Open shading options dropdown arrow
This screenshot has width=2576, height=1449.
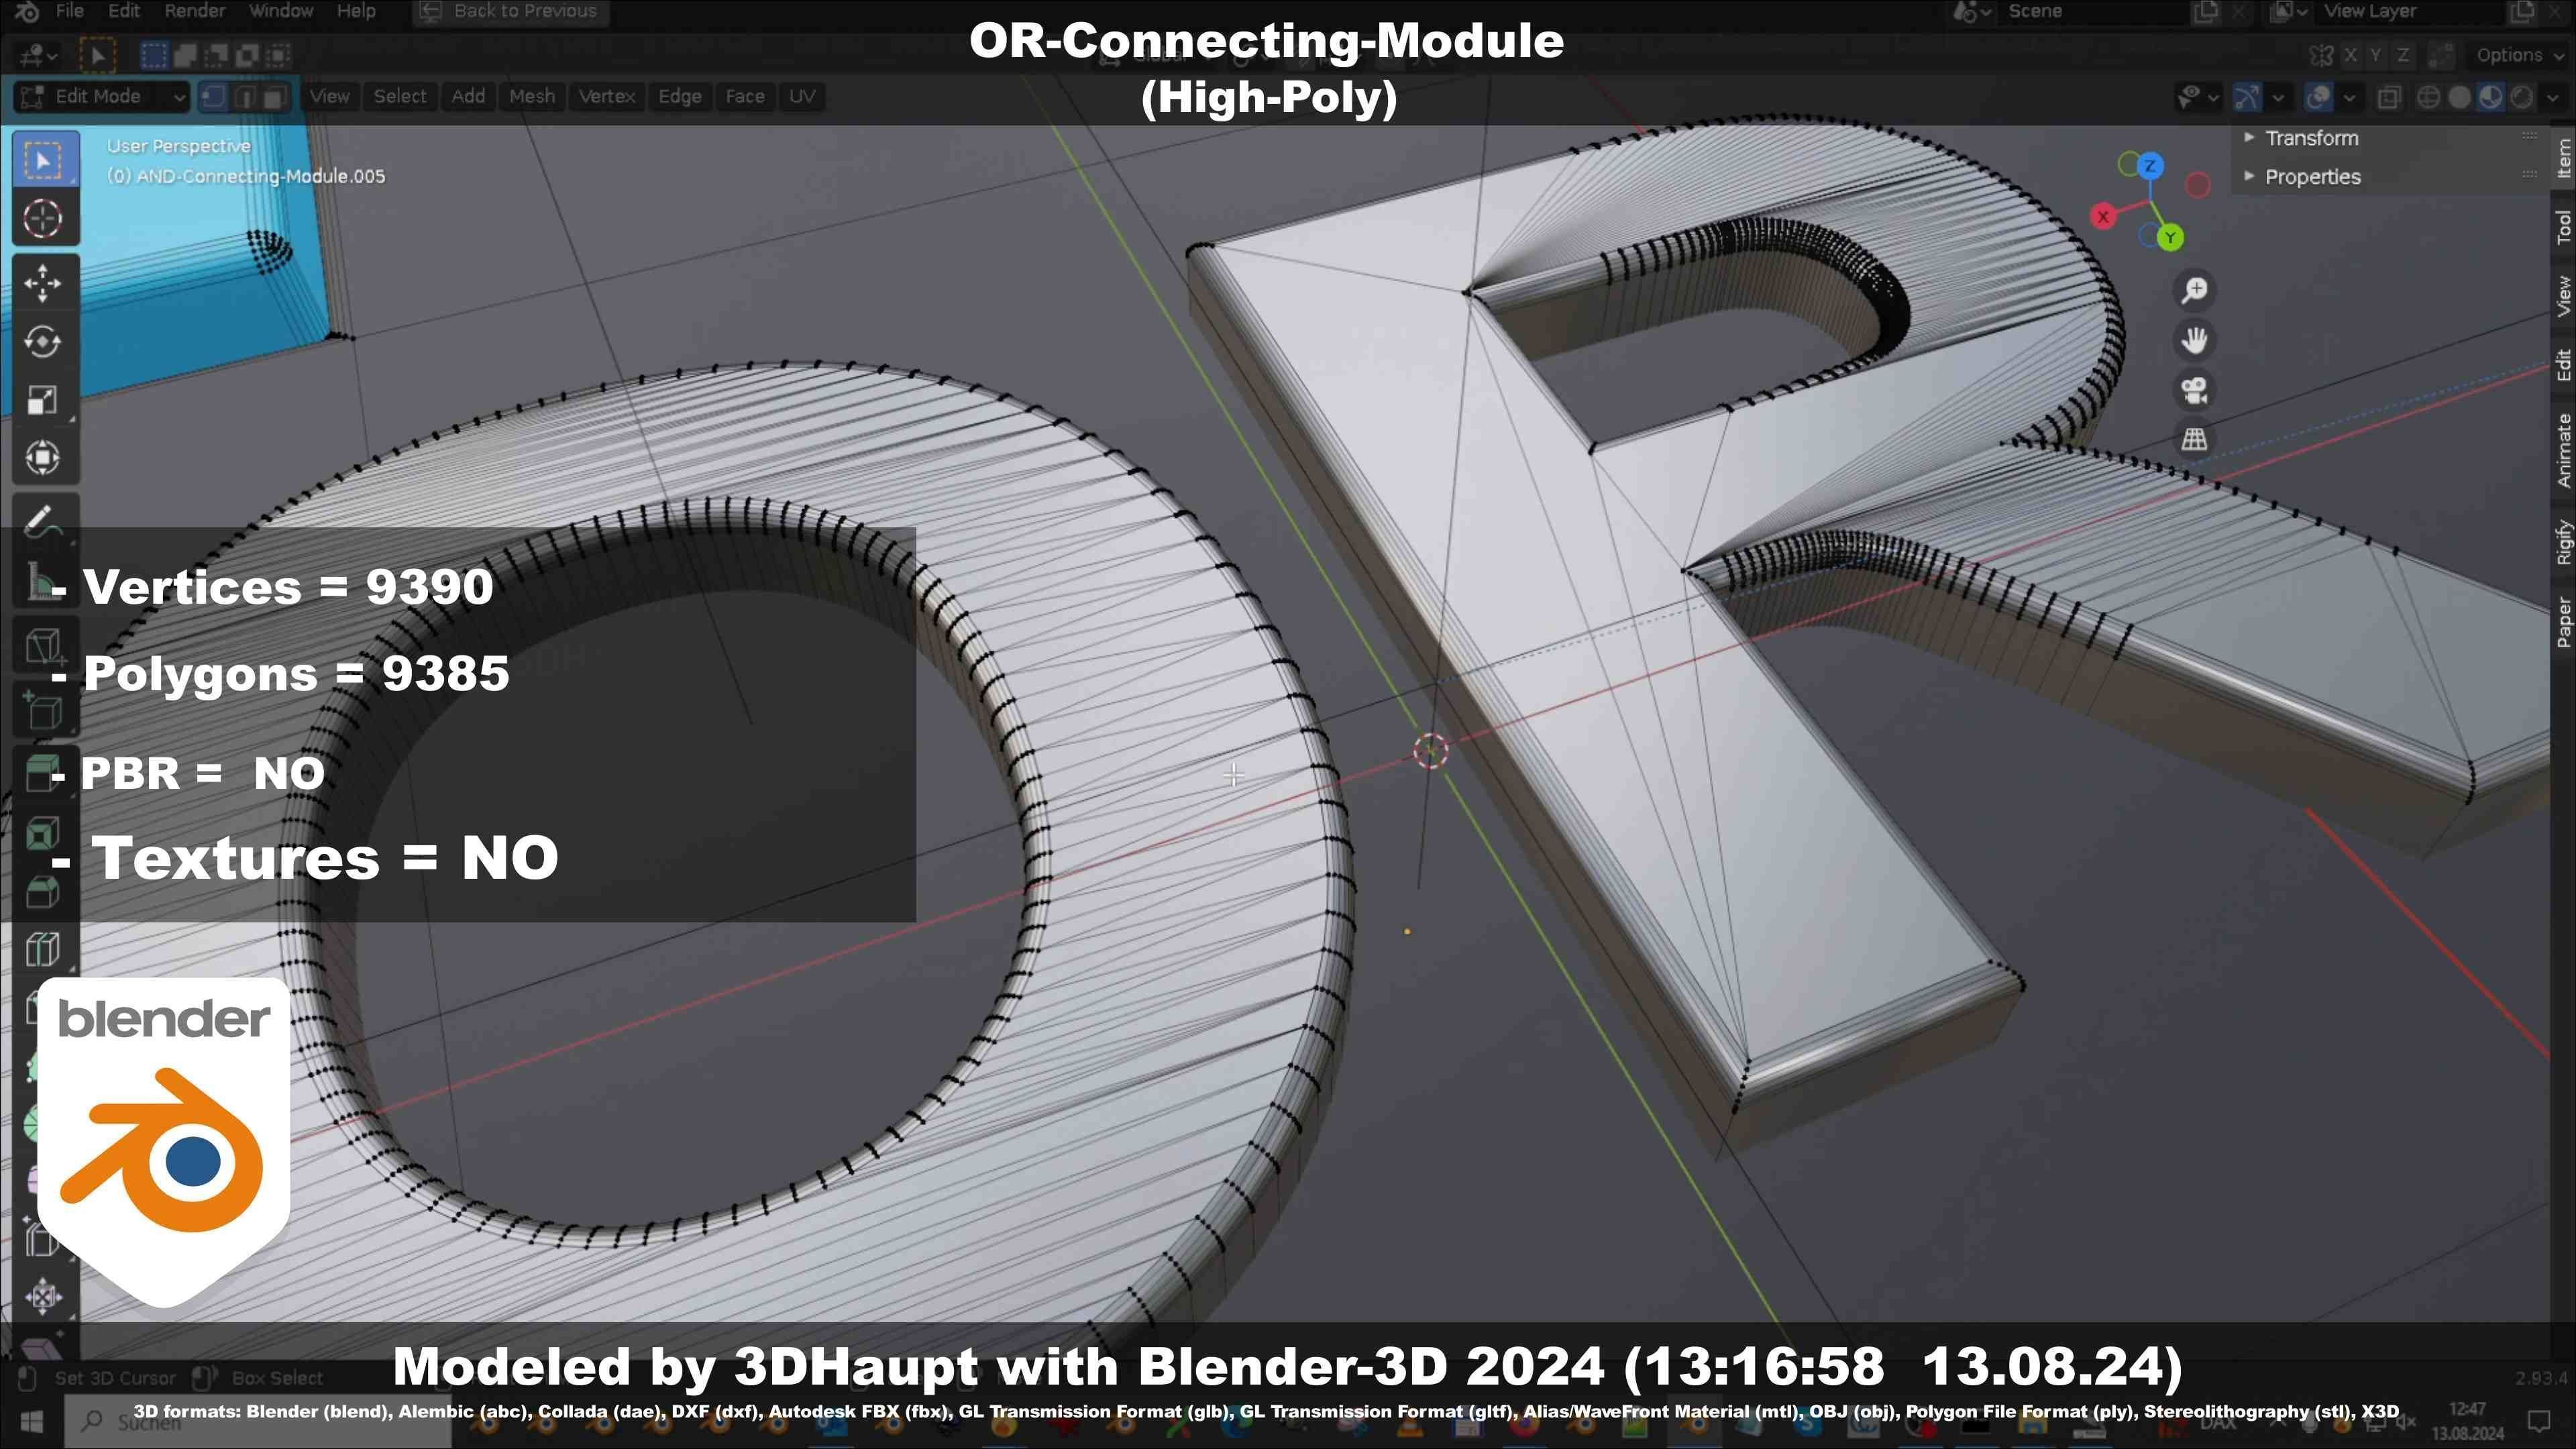(2552, 97)
